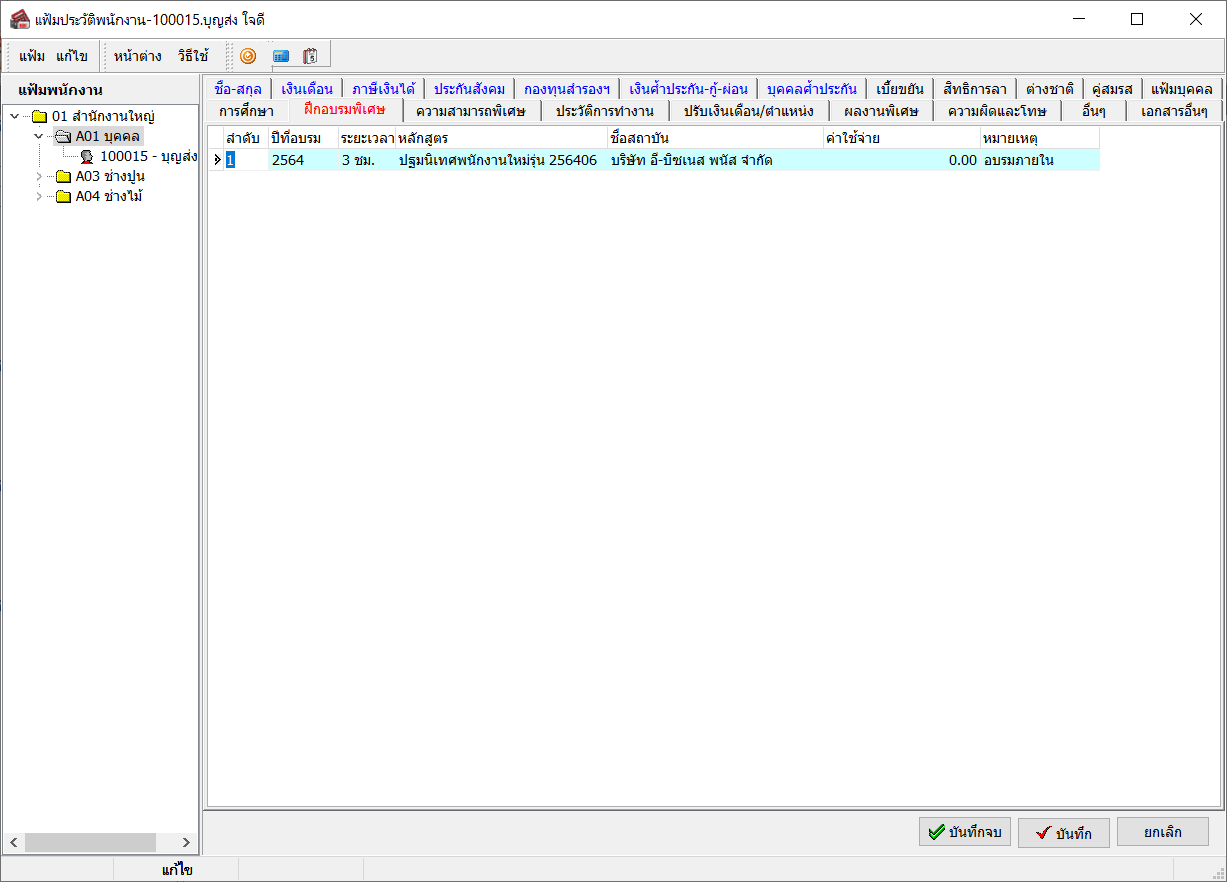Viewport: 1227px width, 882px height.
Task: Open the แฟ้ม menu
Action: [32, 56]
